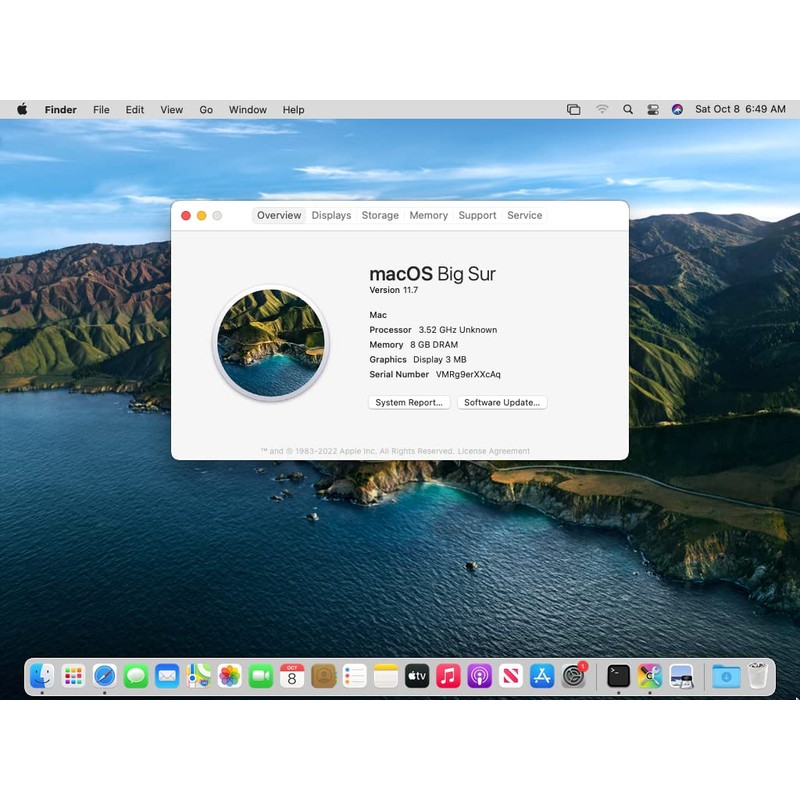Click the Software Update button

point(502,403)
